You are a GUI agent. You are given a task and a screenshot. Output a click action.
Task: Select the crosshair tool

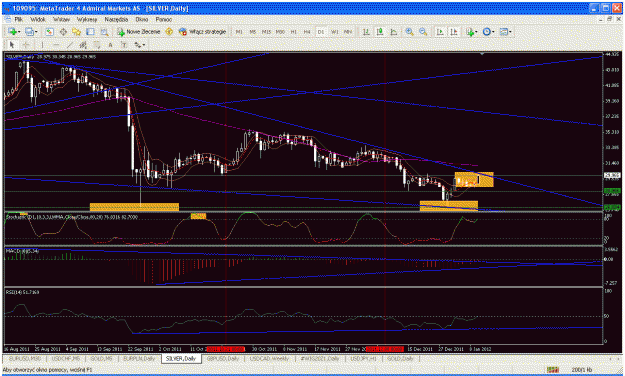(x=26, y=45)
